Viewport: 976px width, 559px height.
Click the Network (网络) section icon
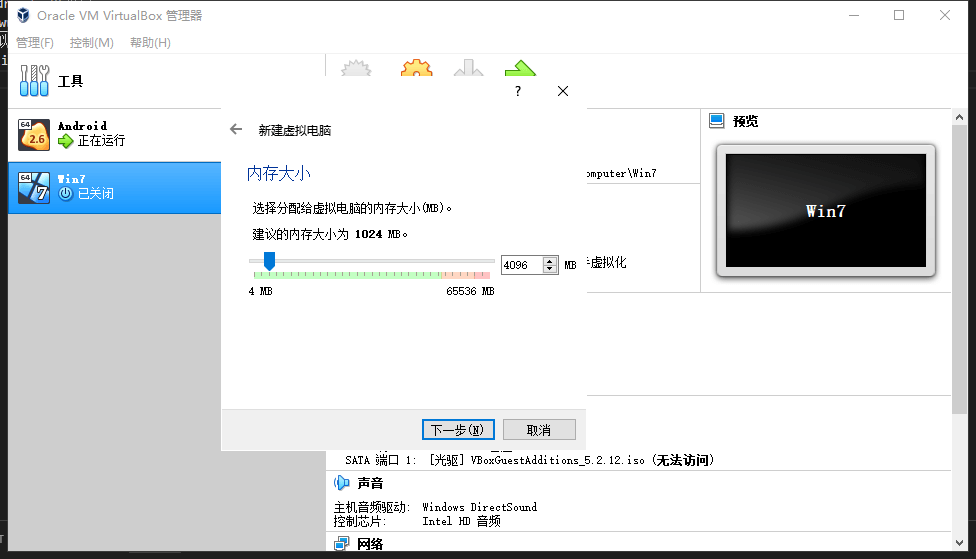click(x=341, y=544)
